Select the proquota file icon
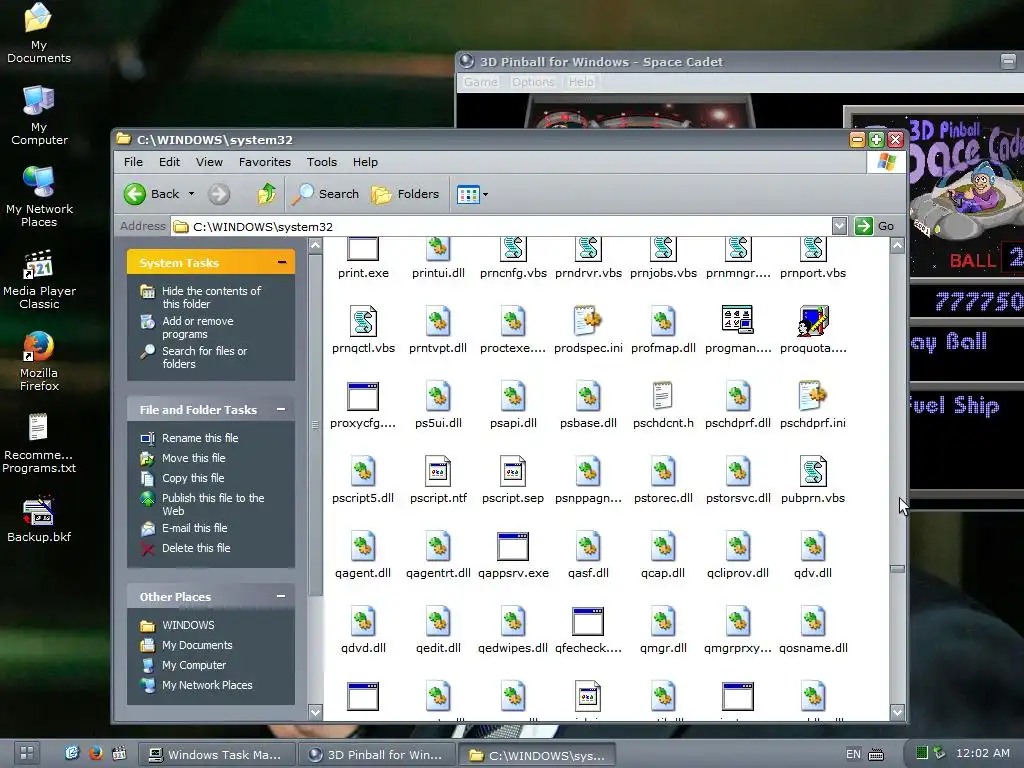Image resolution: width=1024 pixels, height=768 pixels. coord(812,321)
